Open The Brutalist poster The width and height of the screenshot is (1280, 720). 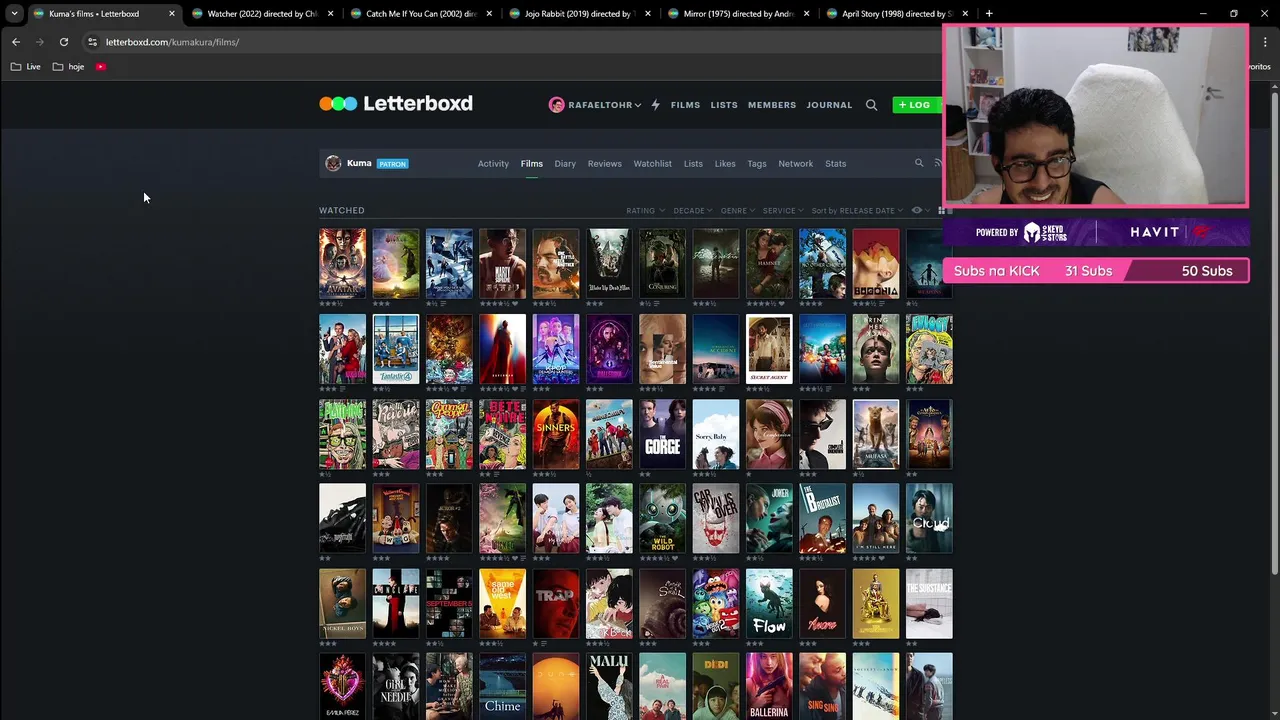pyautogui.click(x=823, y=519)
